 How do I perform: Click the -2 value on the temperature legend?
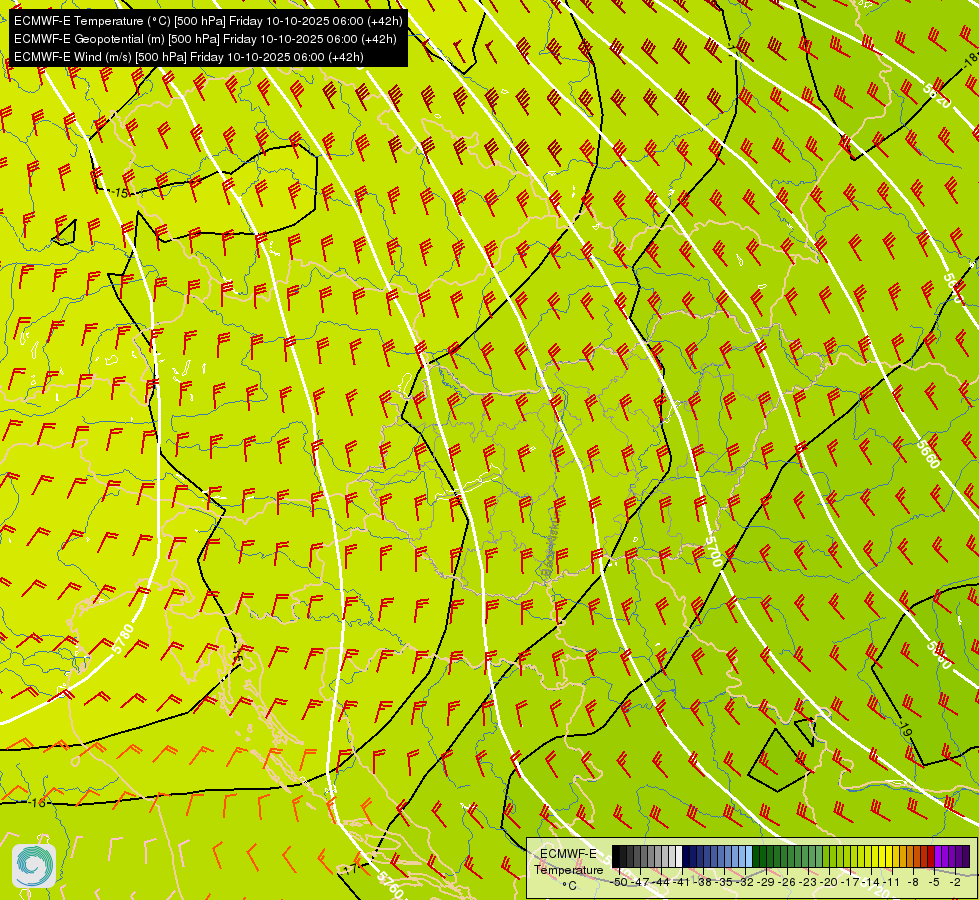pos(955,882)
